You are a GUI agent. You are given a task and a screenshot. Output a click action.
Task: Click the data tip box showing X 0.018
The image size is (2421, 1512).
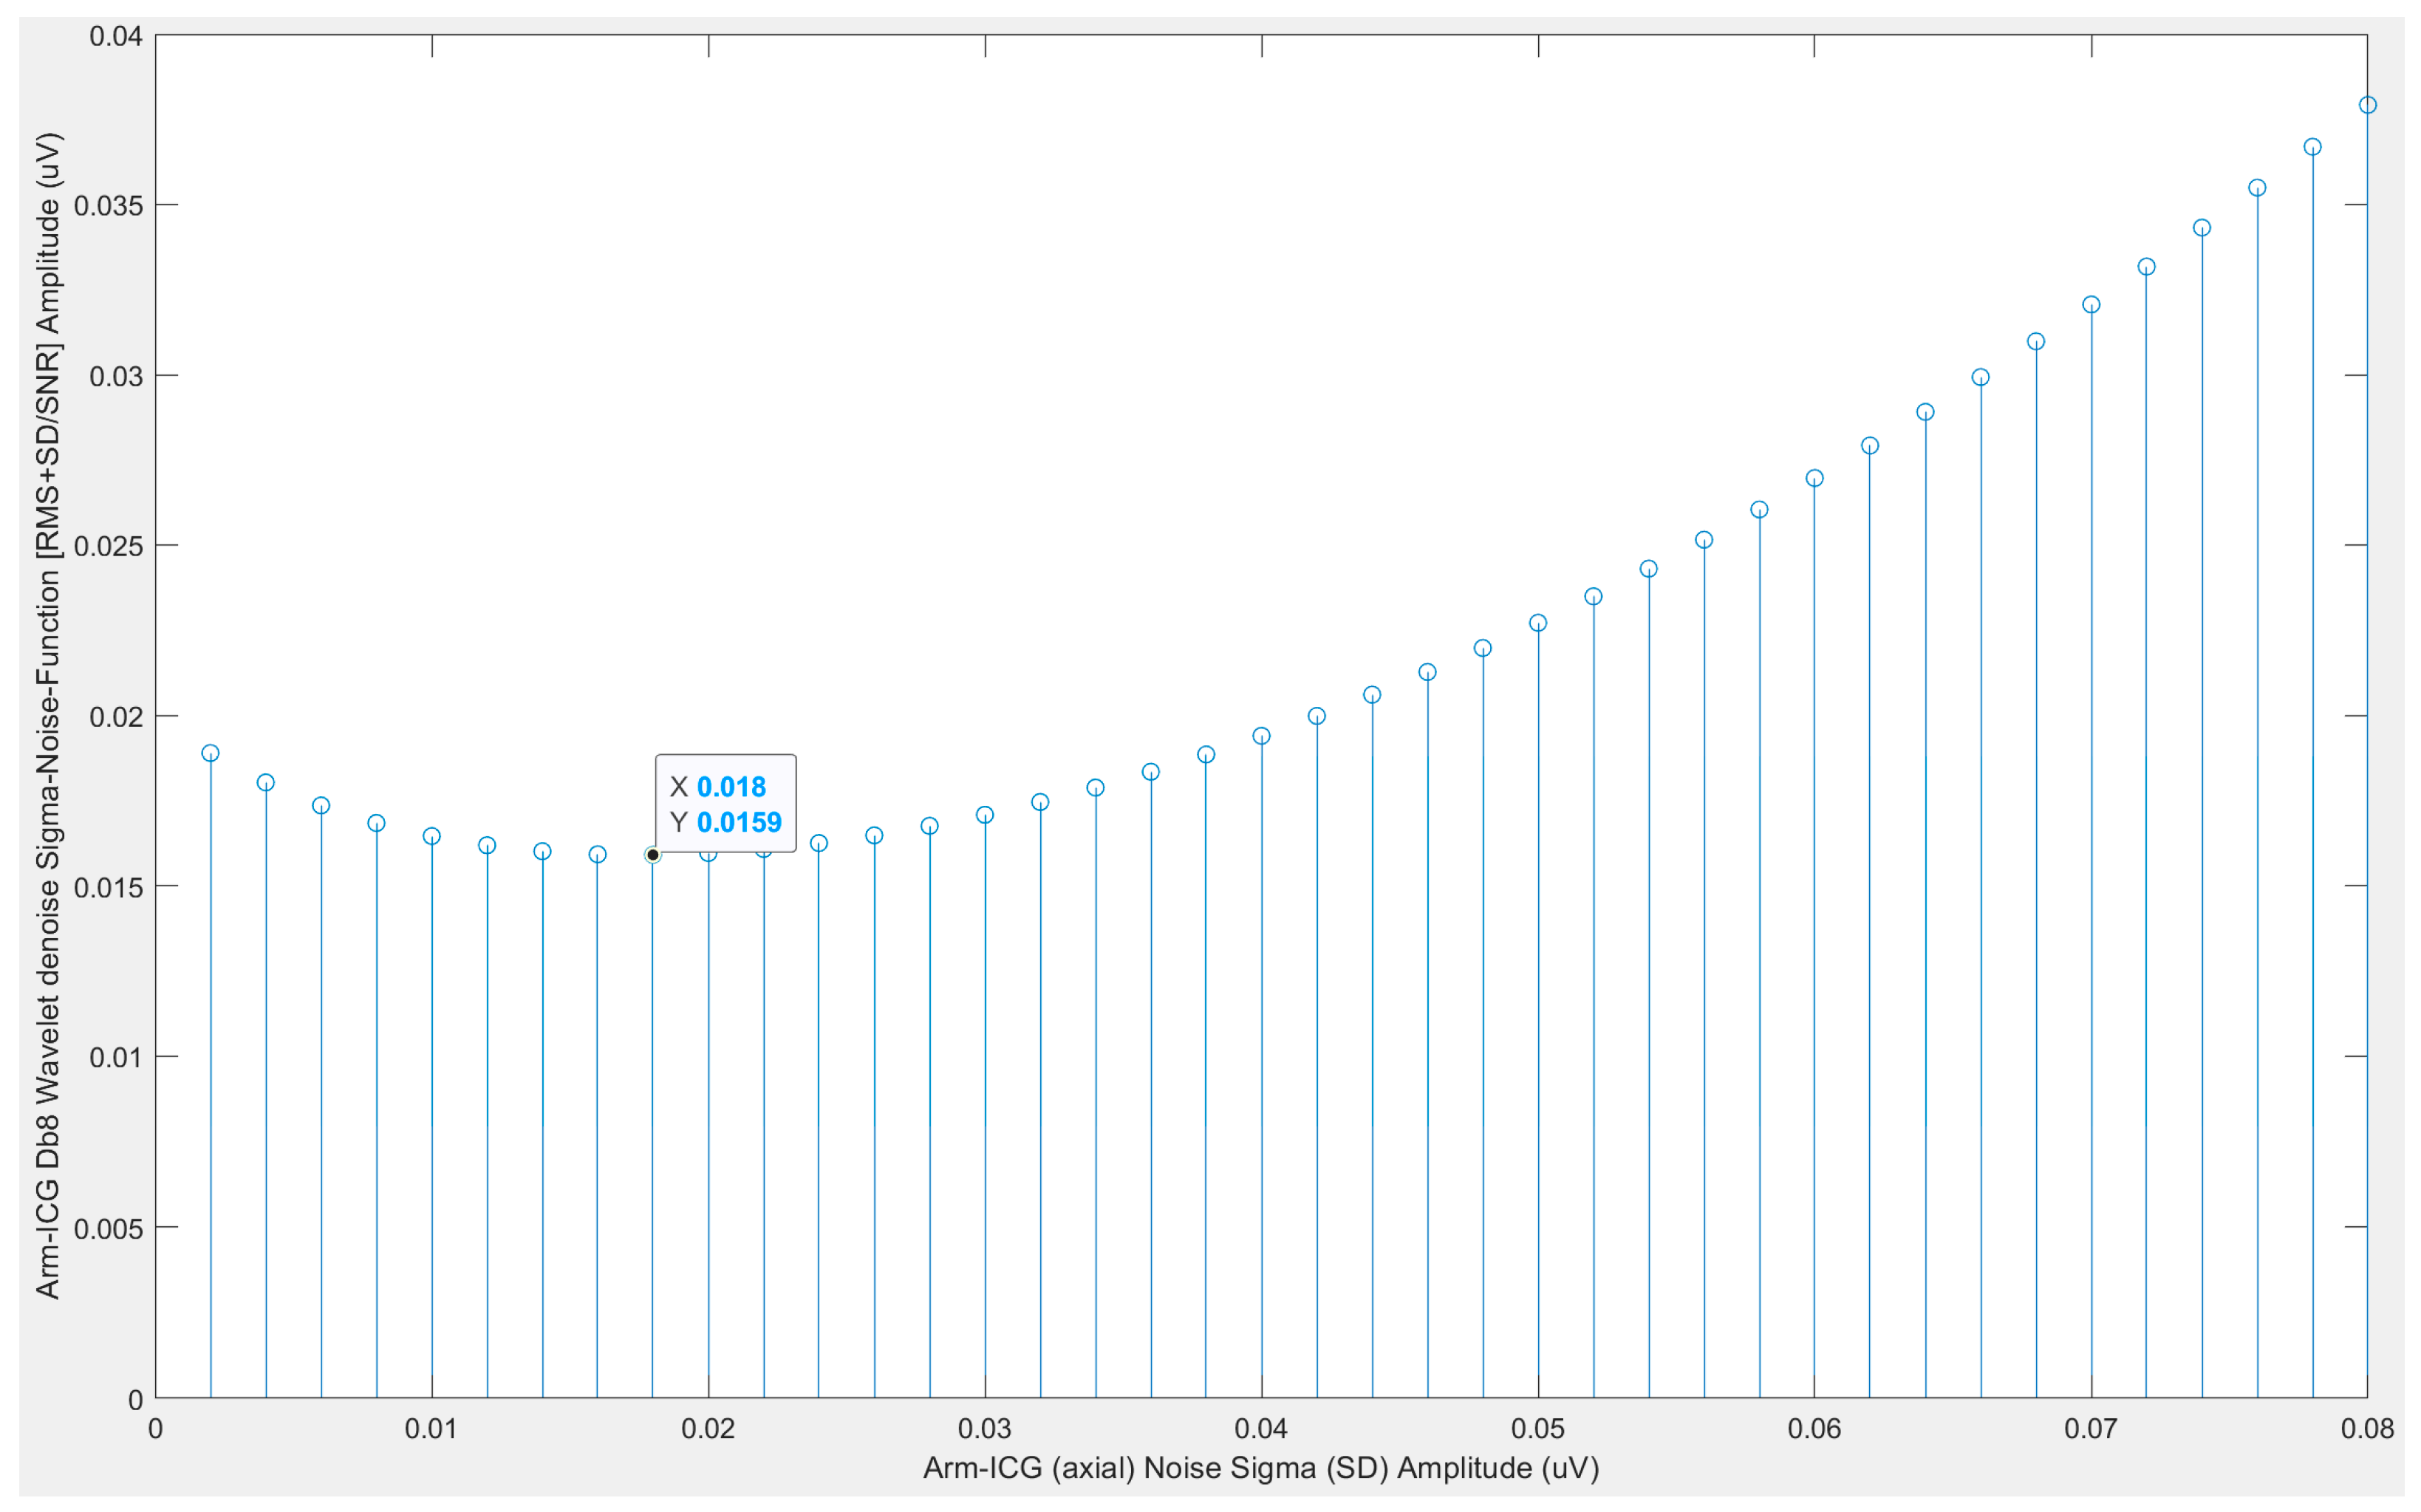(x=725, y=803)
